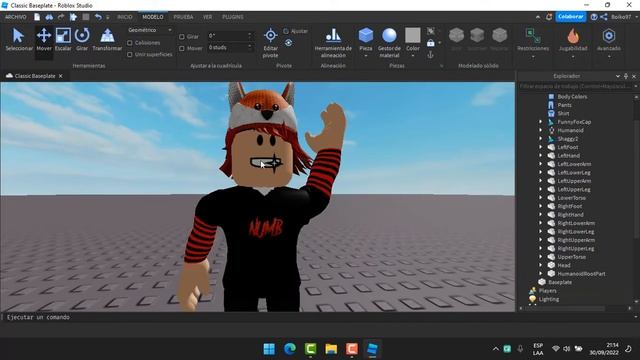640x360 pixels.
Task: Expand the Head tree item
Action: (x=540, y=265)
